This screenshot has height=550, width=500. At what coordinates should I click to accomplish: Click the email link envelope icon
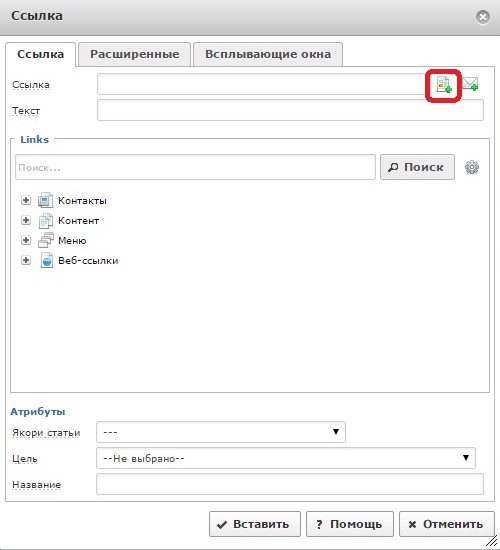470,84
